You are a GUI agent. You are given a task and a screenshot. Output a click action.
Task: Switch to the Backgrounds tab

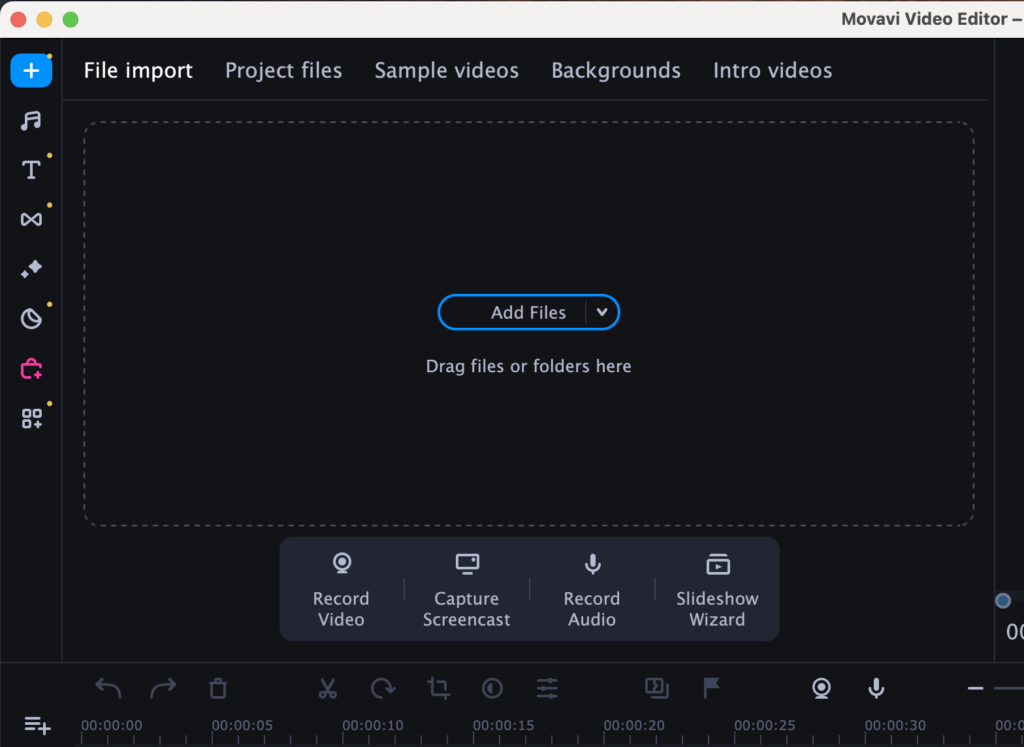[x=615, y=71]
